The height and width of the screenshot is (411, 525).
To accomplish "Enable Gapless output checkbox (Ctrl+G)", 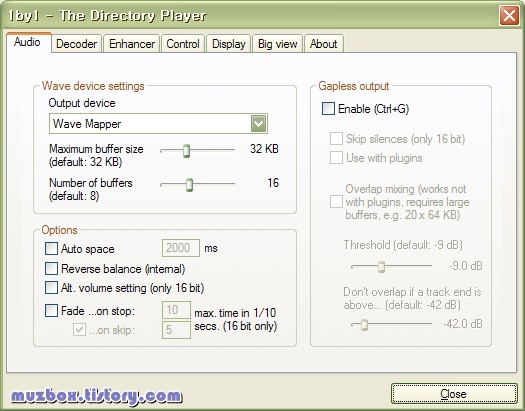I will [x=328, y=108].
